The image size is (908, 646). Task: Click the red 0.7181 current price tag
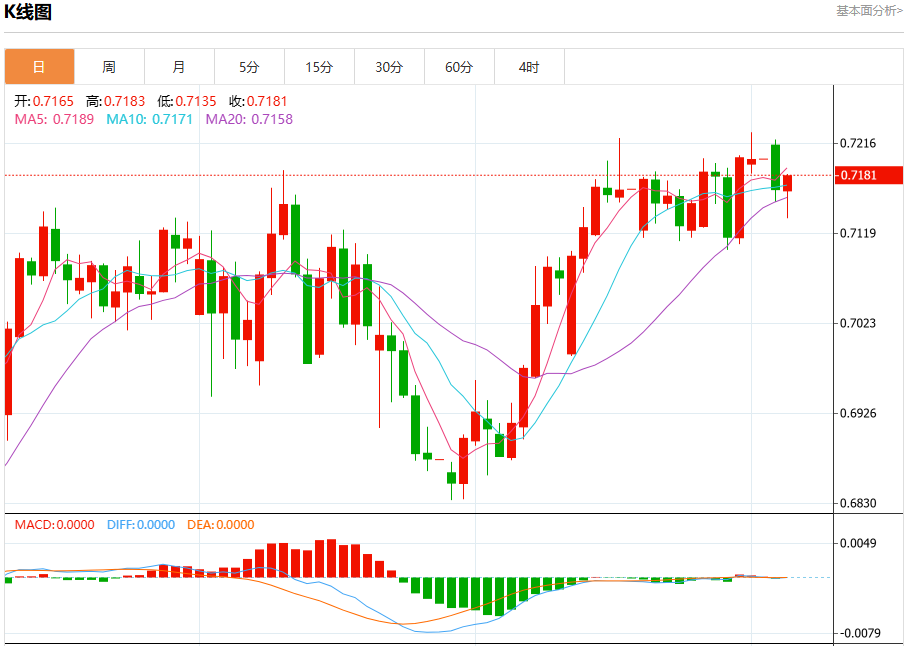click(x=869, y=175)
